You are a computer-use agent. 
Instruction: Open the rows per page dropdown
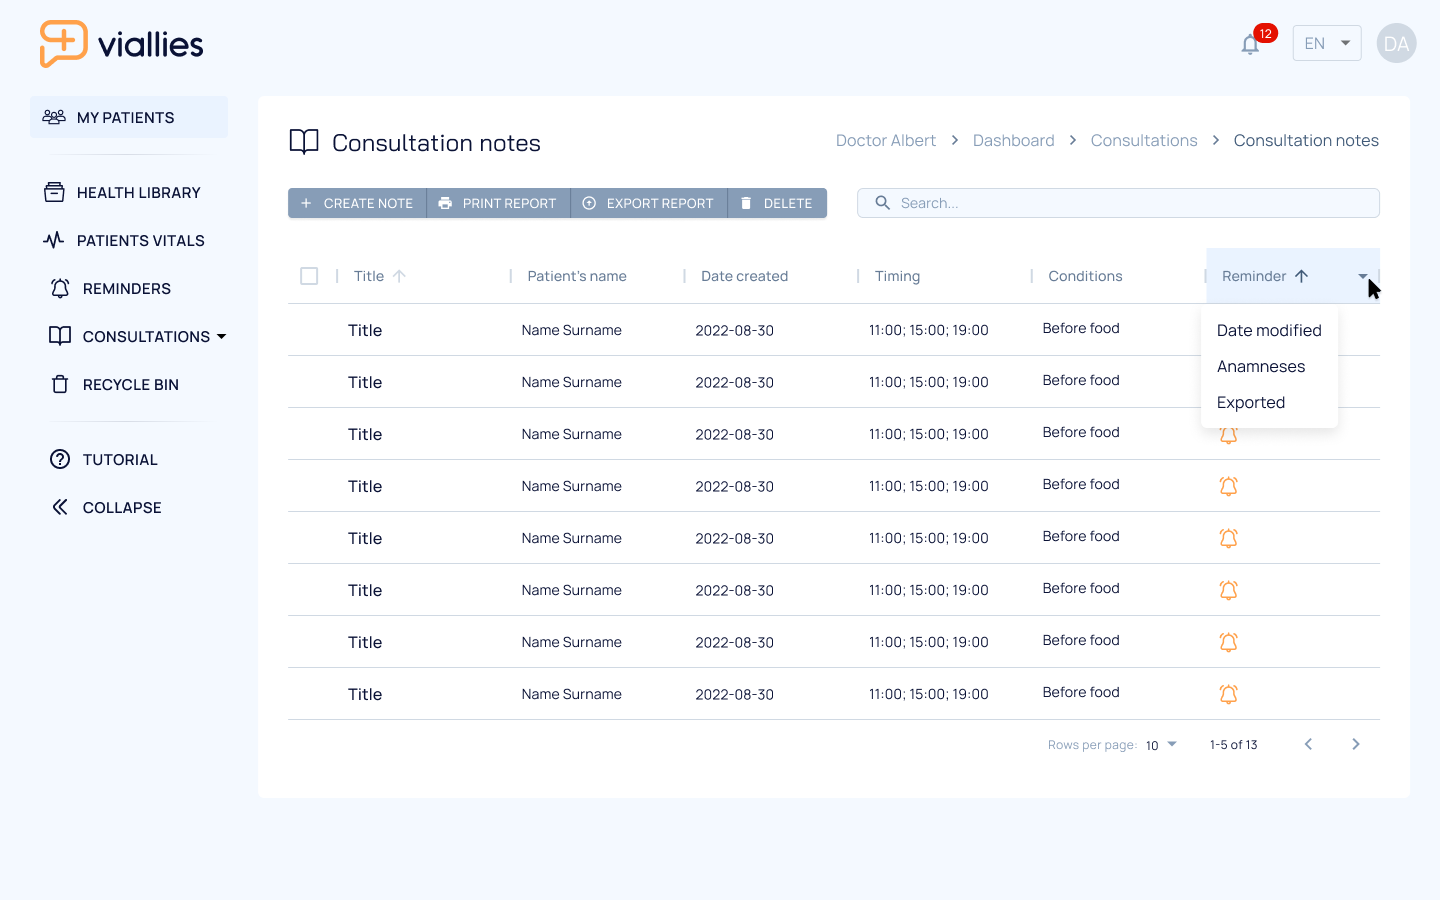[1162, 745]
